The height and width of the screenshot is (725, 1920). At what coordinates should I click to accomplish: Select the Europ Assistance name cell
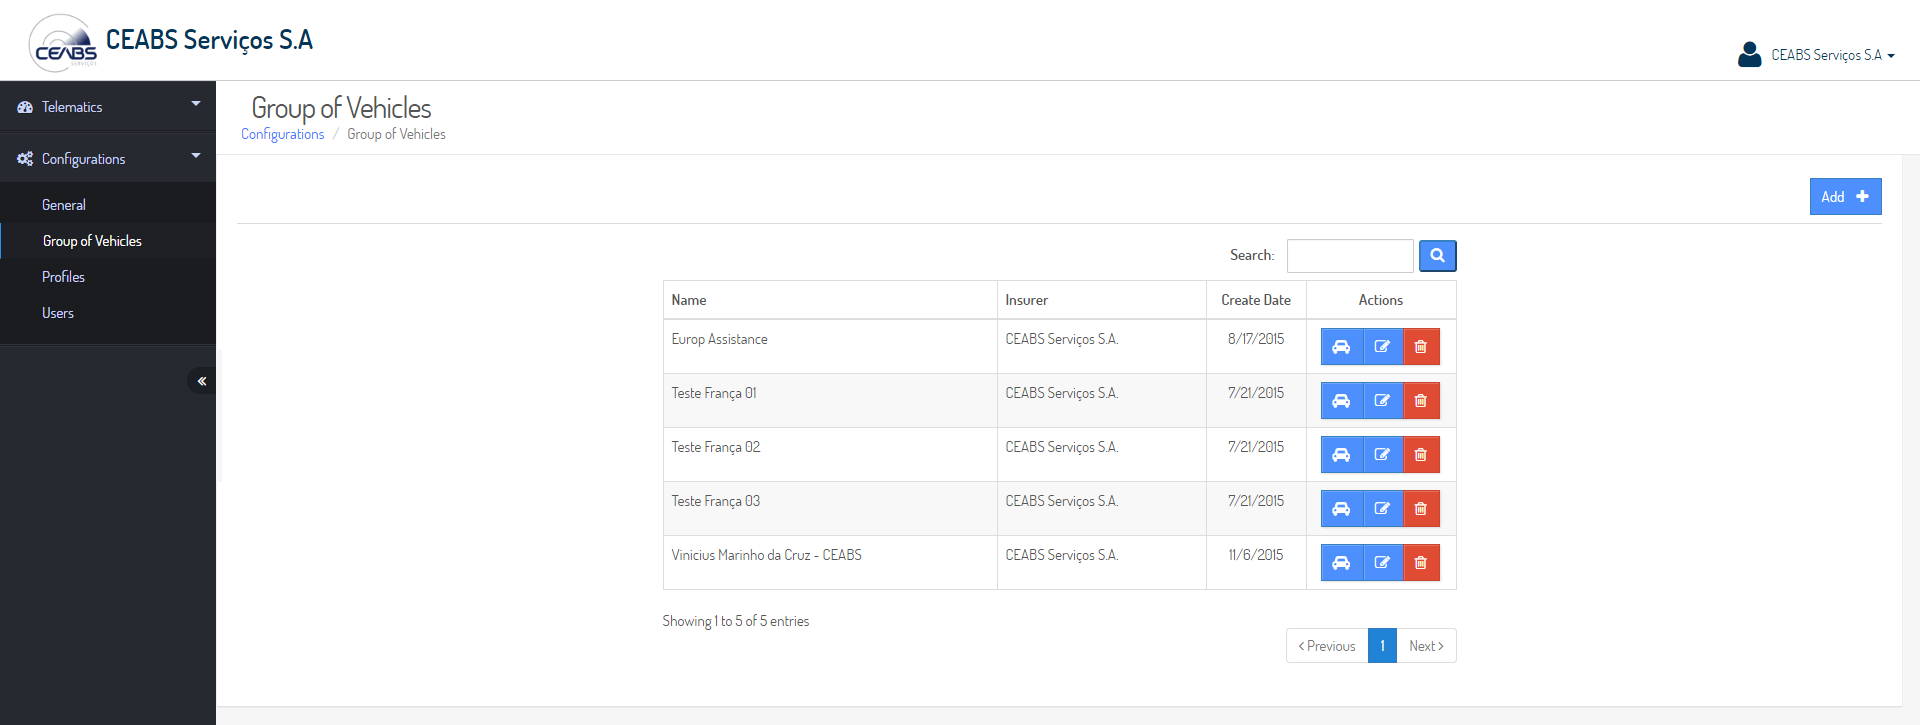pos(830,347)
